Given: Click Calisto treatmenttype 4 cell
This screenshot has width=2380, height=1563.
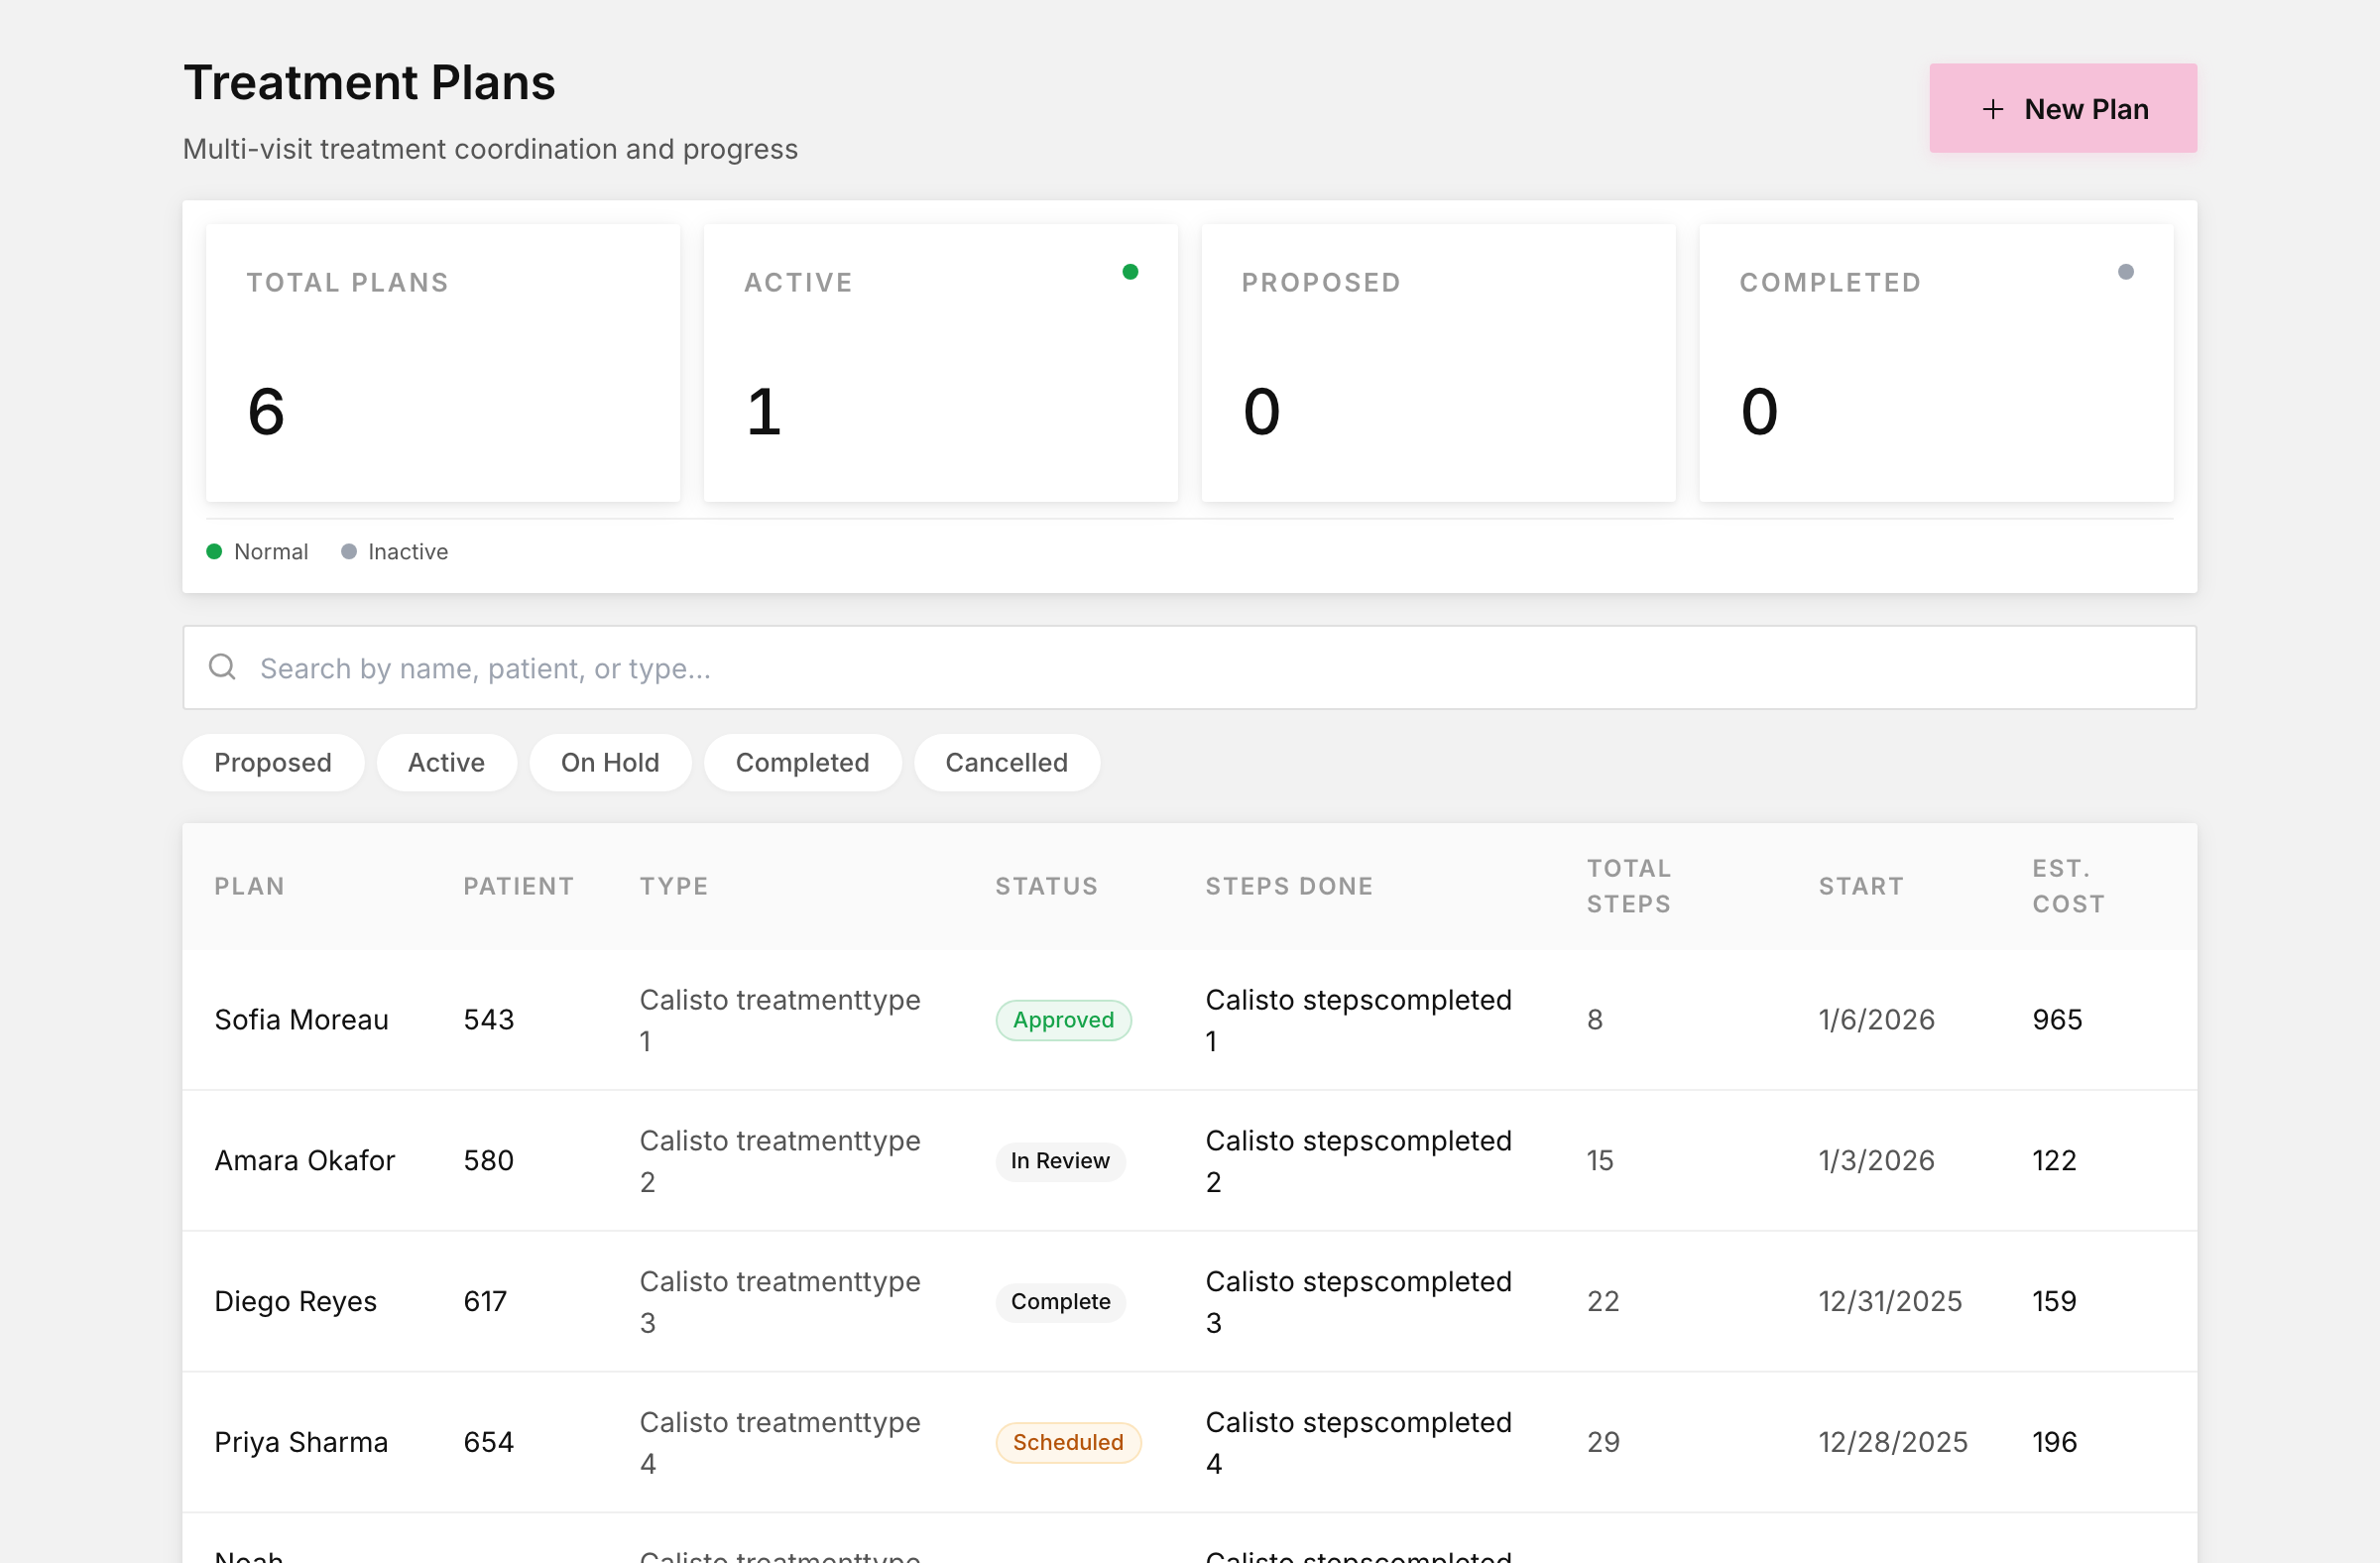Looking at the screenshot, I should pos(780,1443).
